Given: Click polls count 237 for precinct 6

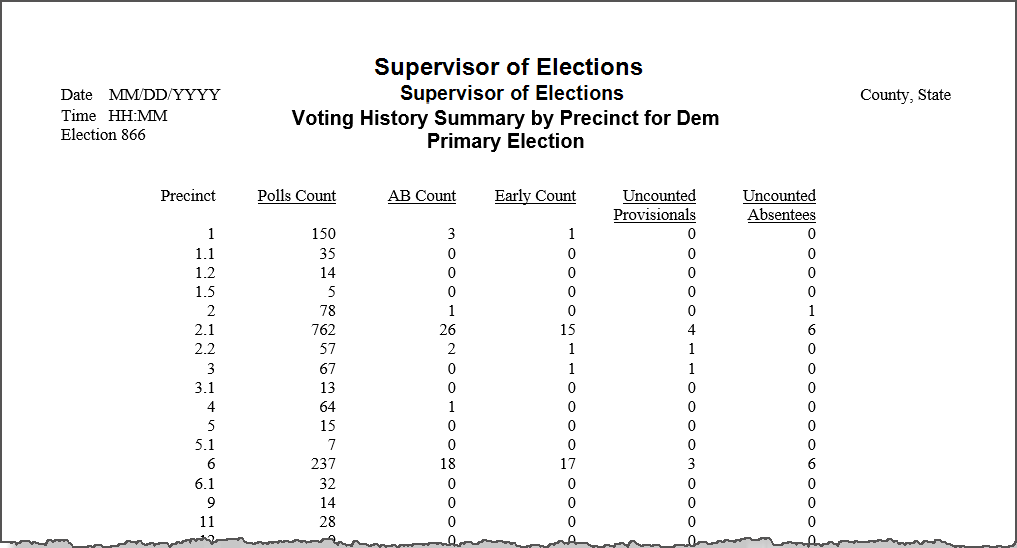Looking at the screenshot, I should [x=323, y=464].
